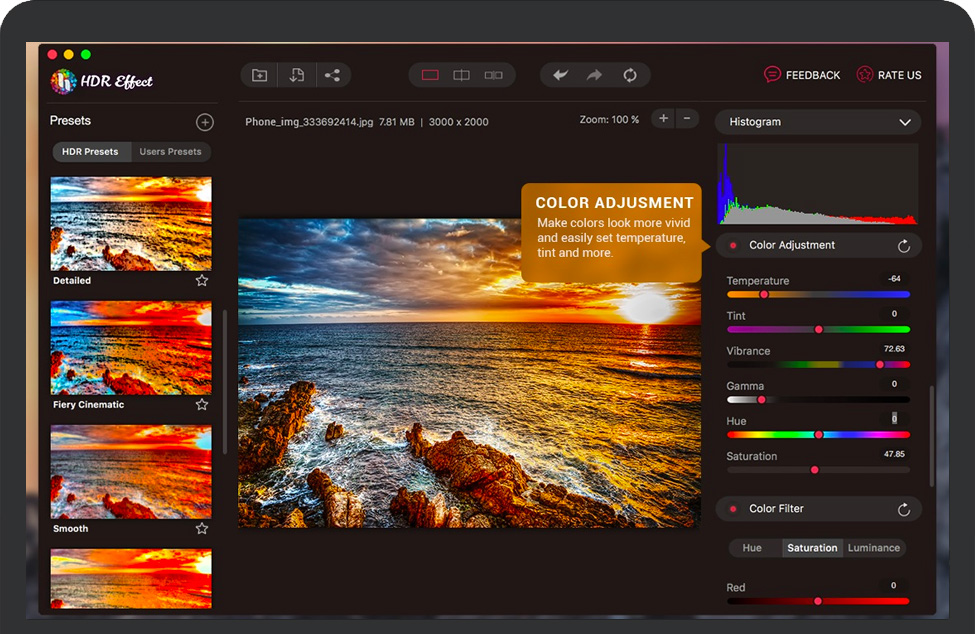Click the zoom out minus button

coord(687,119)
